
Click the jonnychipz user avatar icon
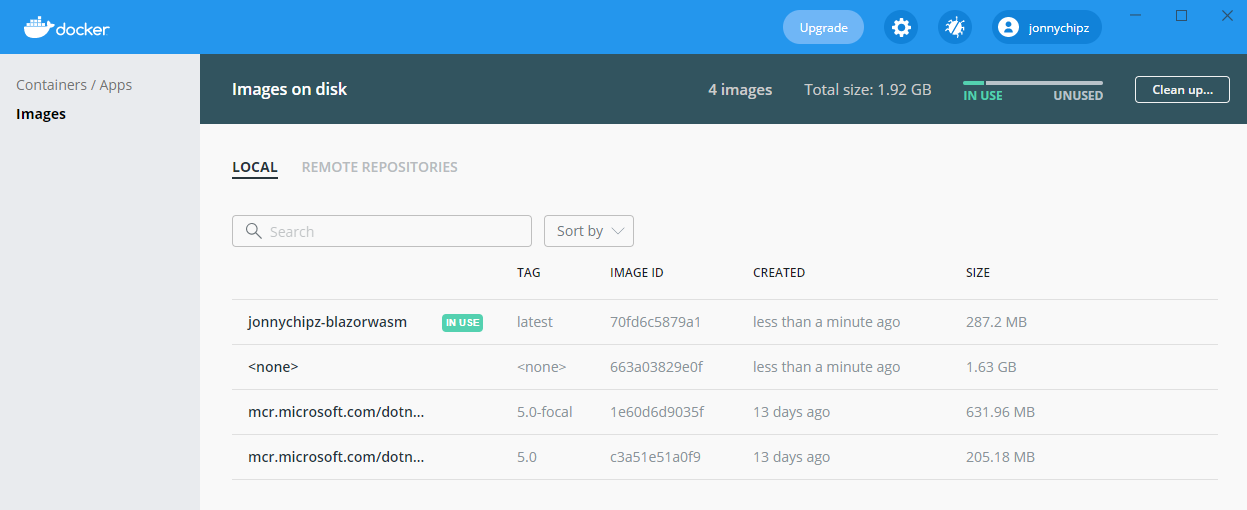pos(1008,28)
